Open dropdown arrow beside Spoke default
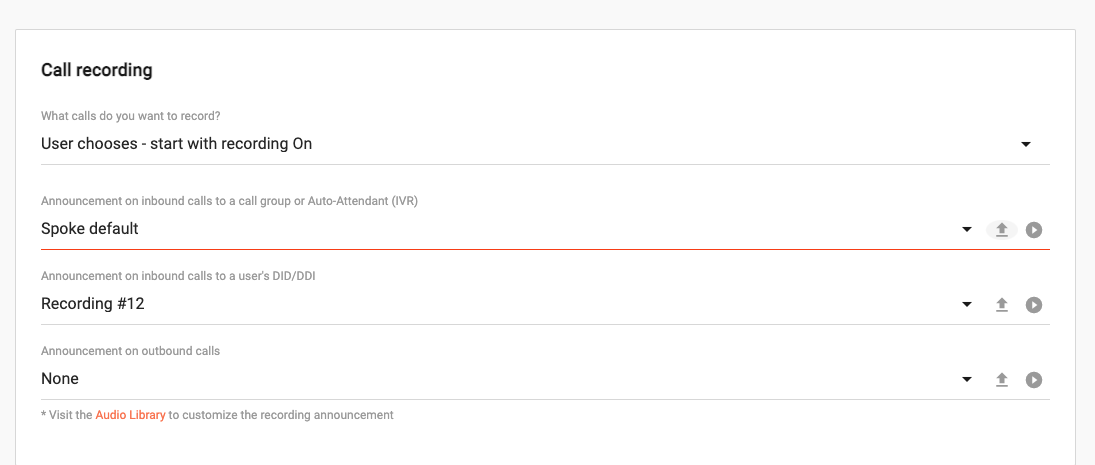Viewport: 1095px width, 465px height. pos(967,230)
